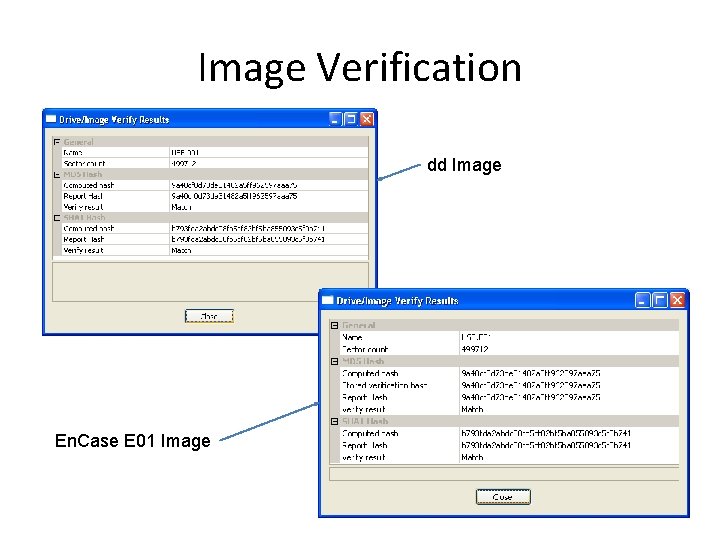Select Stored verification hash row in EnCase E01 window

pos(509,385)
